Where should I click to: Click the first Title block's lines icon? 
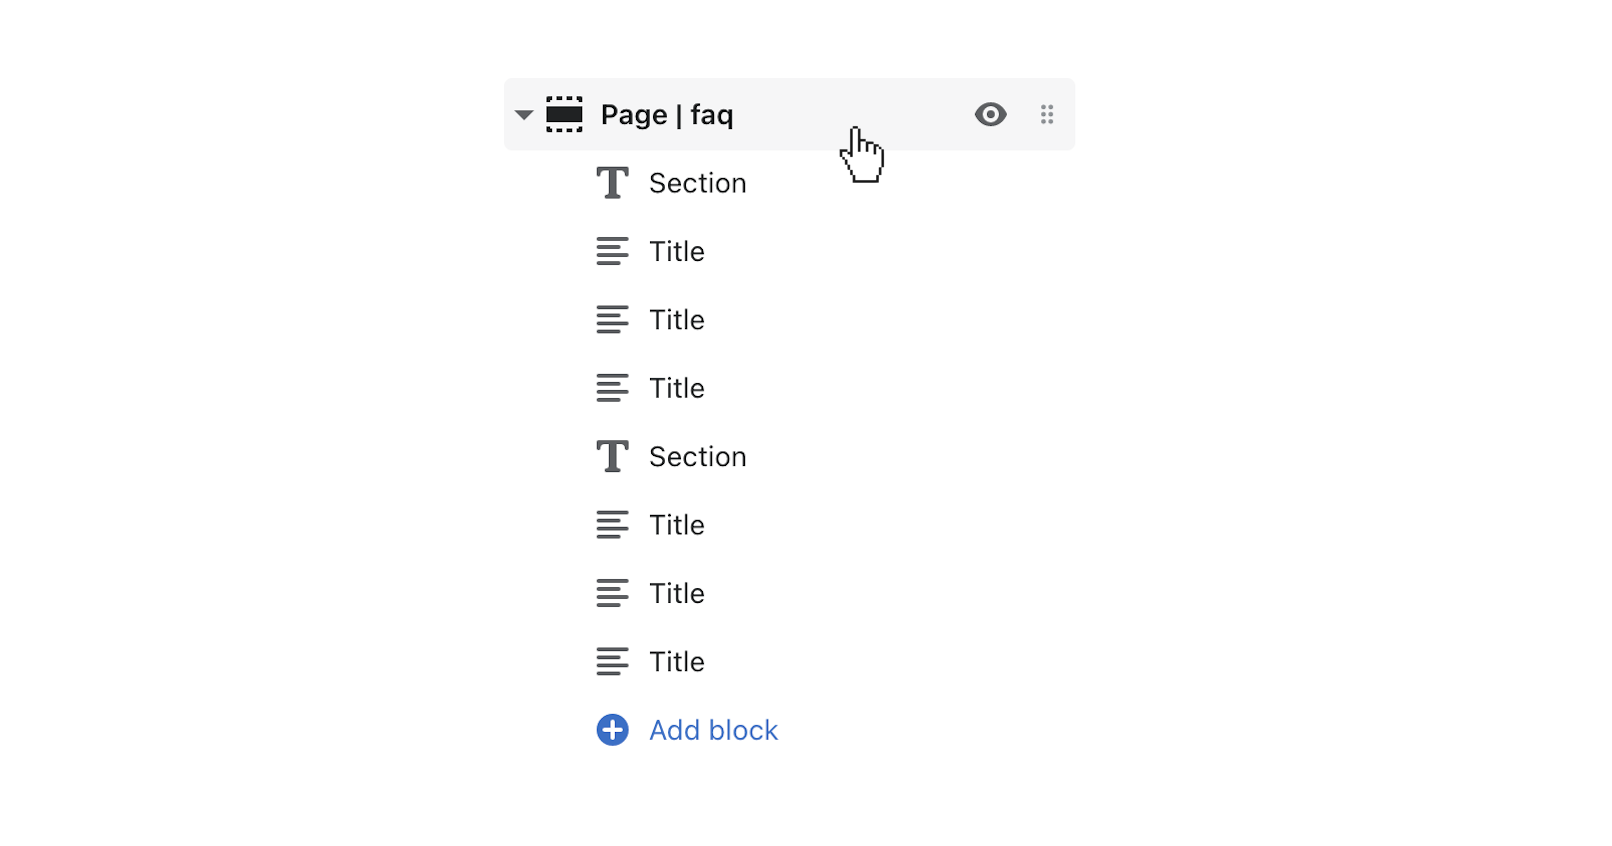612,251
